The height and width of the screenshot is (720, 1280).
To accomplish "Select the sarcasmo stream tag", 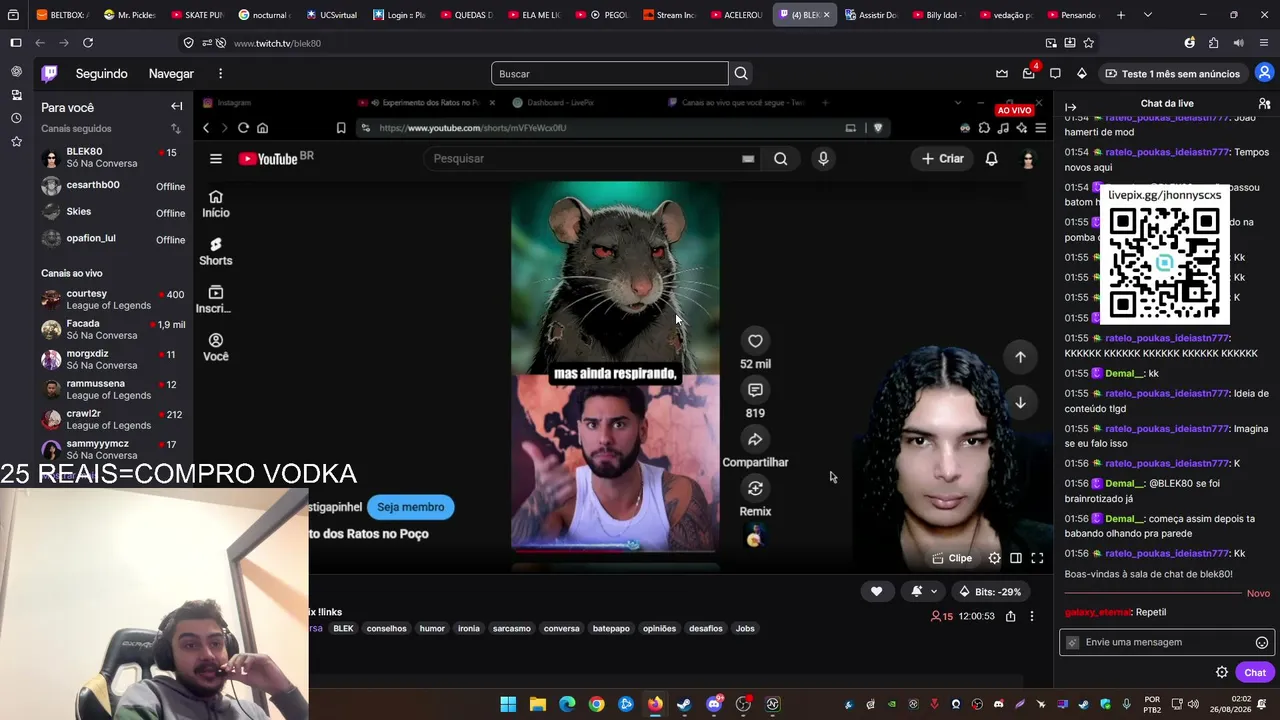I will click(x=512, y=628).
